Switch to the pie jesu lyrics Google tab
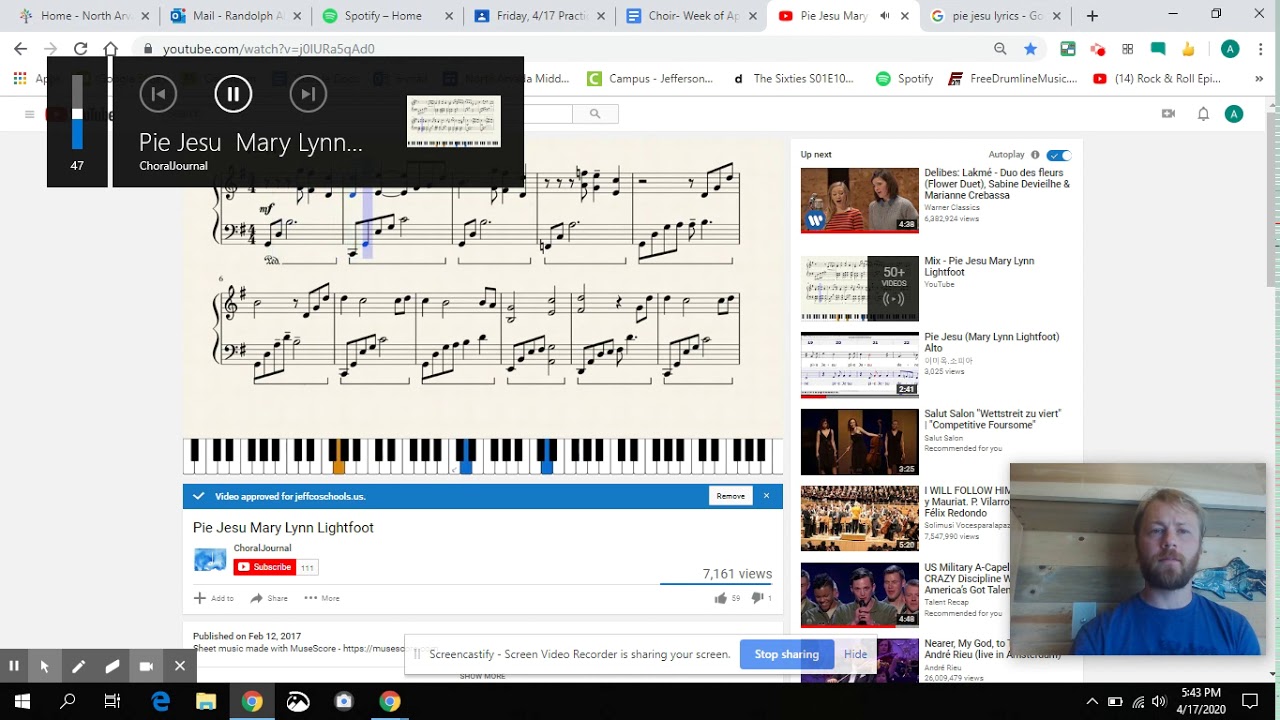Screen dimensions: 1280x720 997,16
